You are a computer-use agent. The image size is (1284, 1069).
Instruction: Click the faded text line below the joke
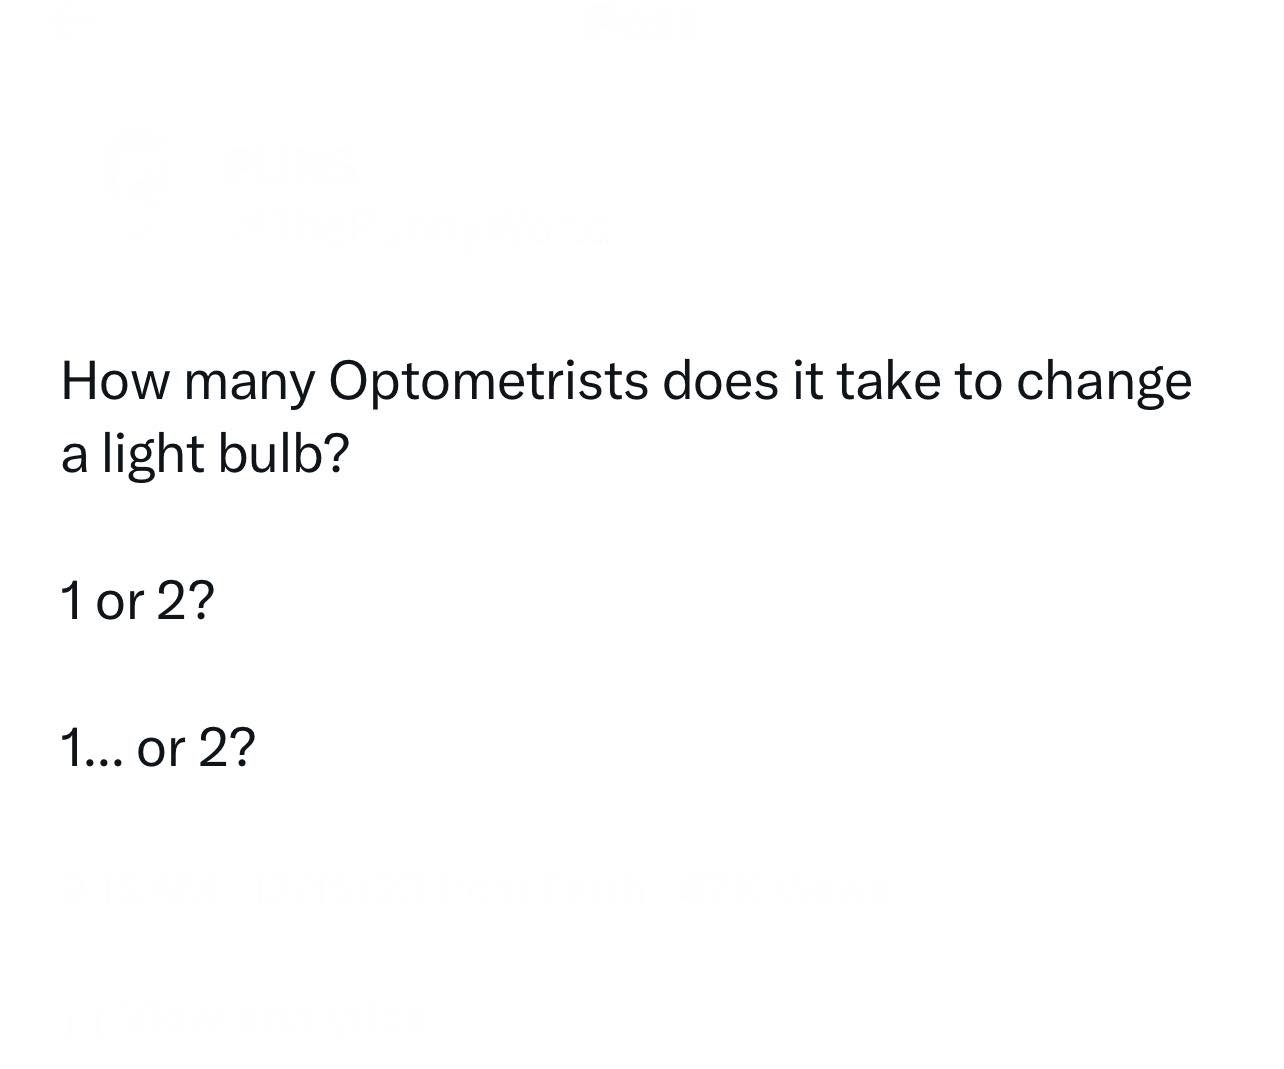click(x=475, y=889)
